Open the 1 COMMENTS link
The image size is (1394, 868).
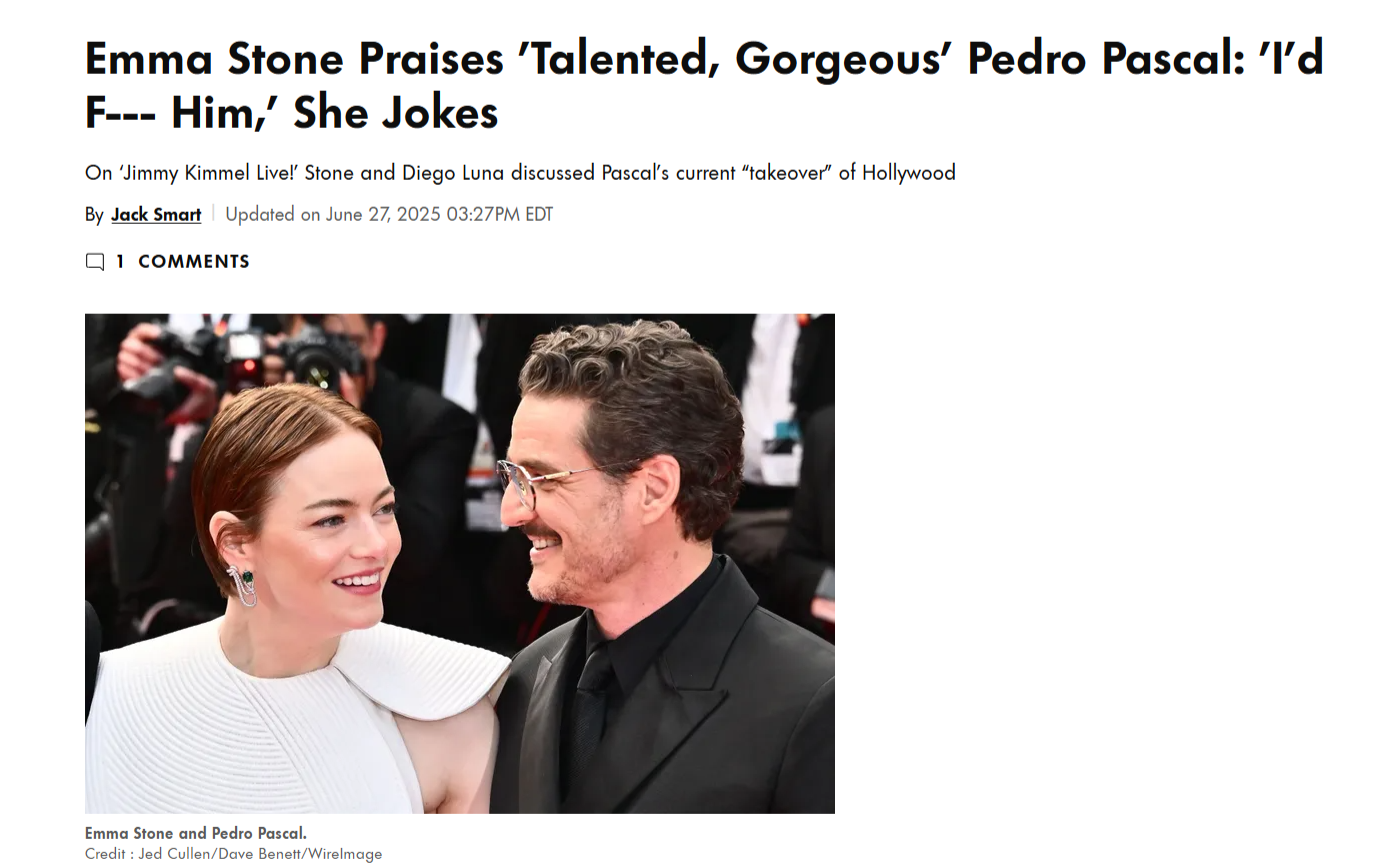coord(182,262)
